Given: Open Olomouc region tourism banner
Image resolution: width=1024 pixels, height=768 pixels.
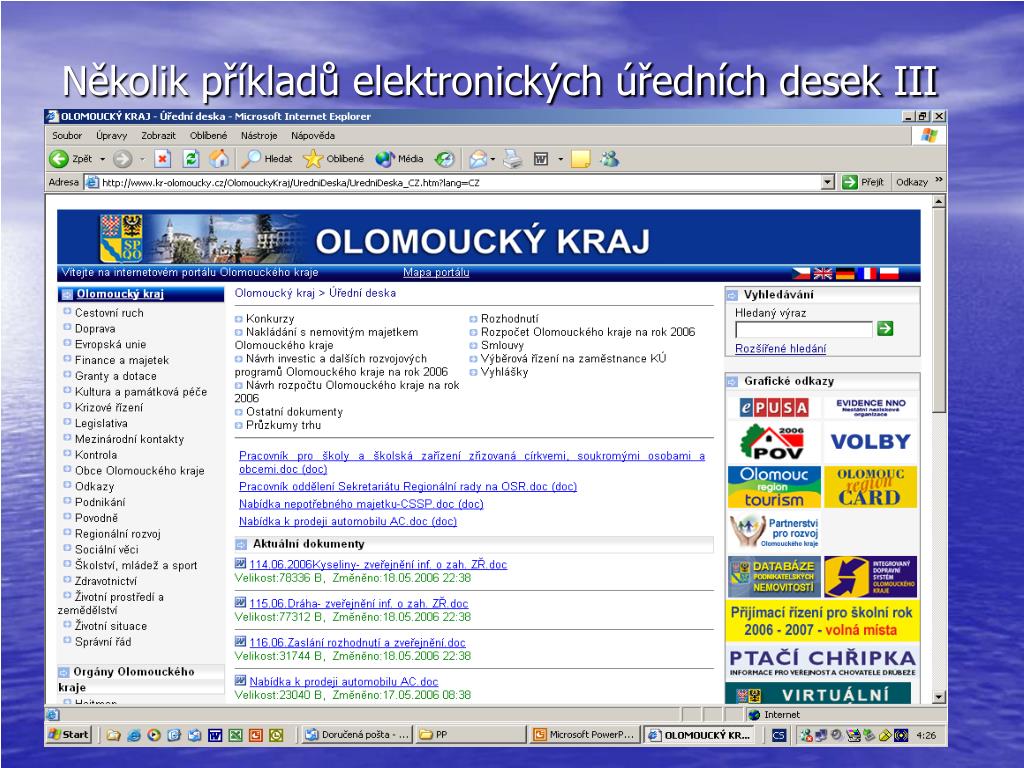Looking at the screenshot, I should [774, 487].
